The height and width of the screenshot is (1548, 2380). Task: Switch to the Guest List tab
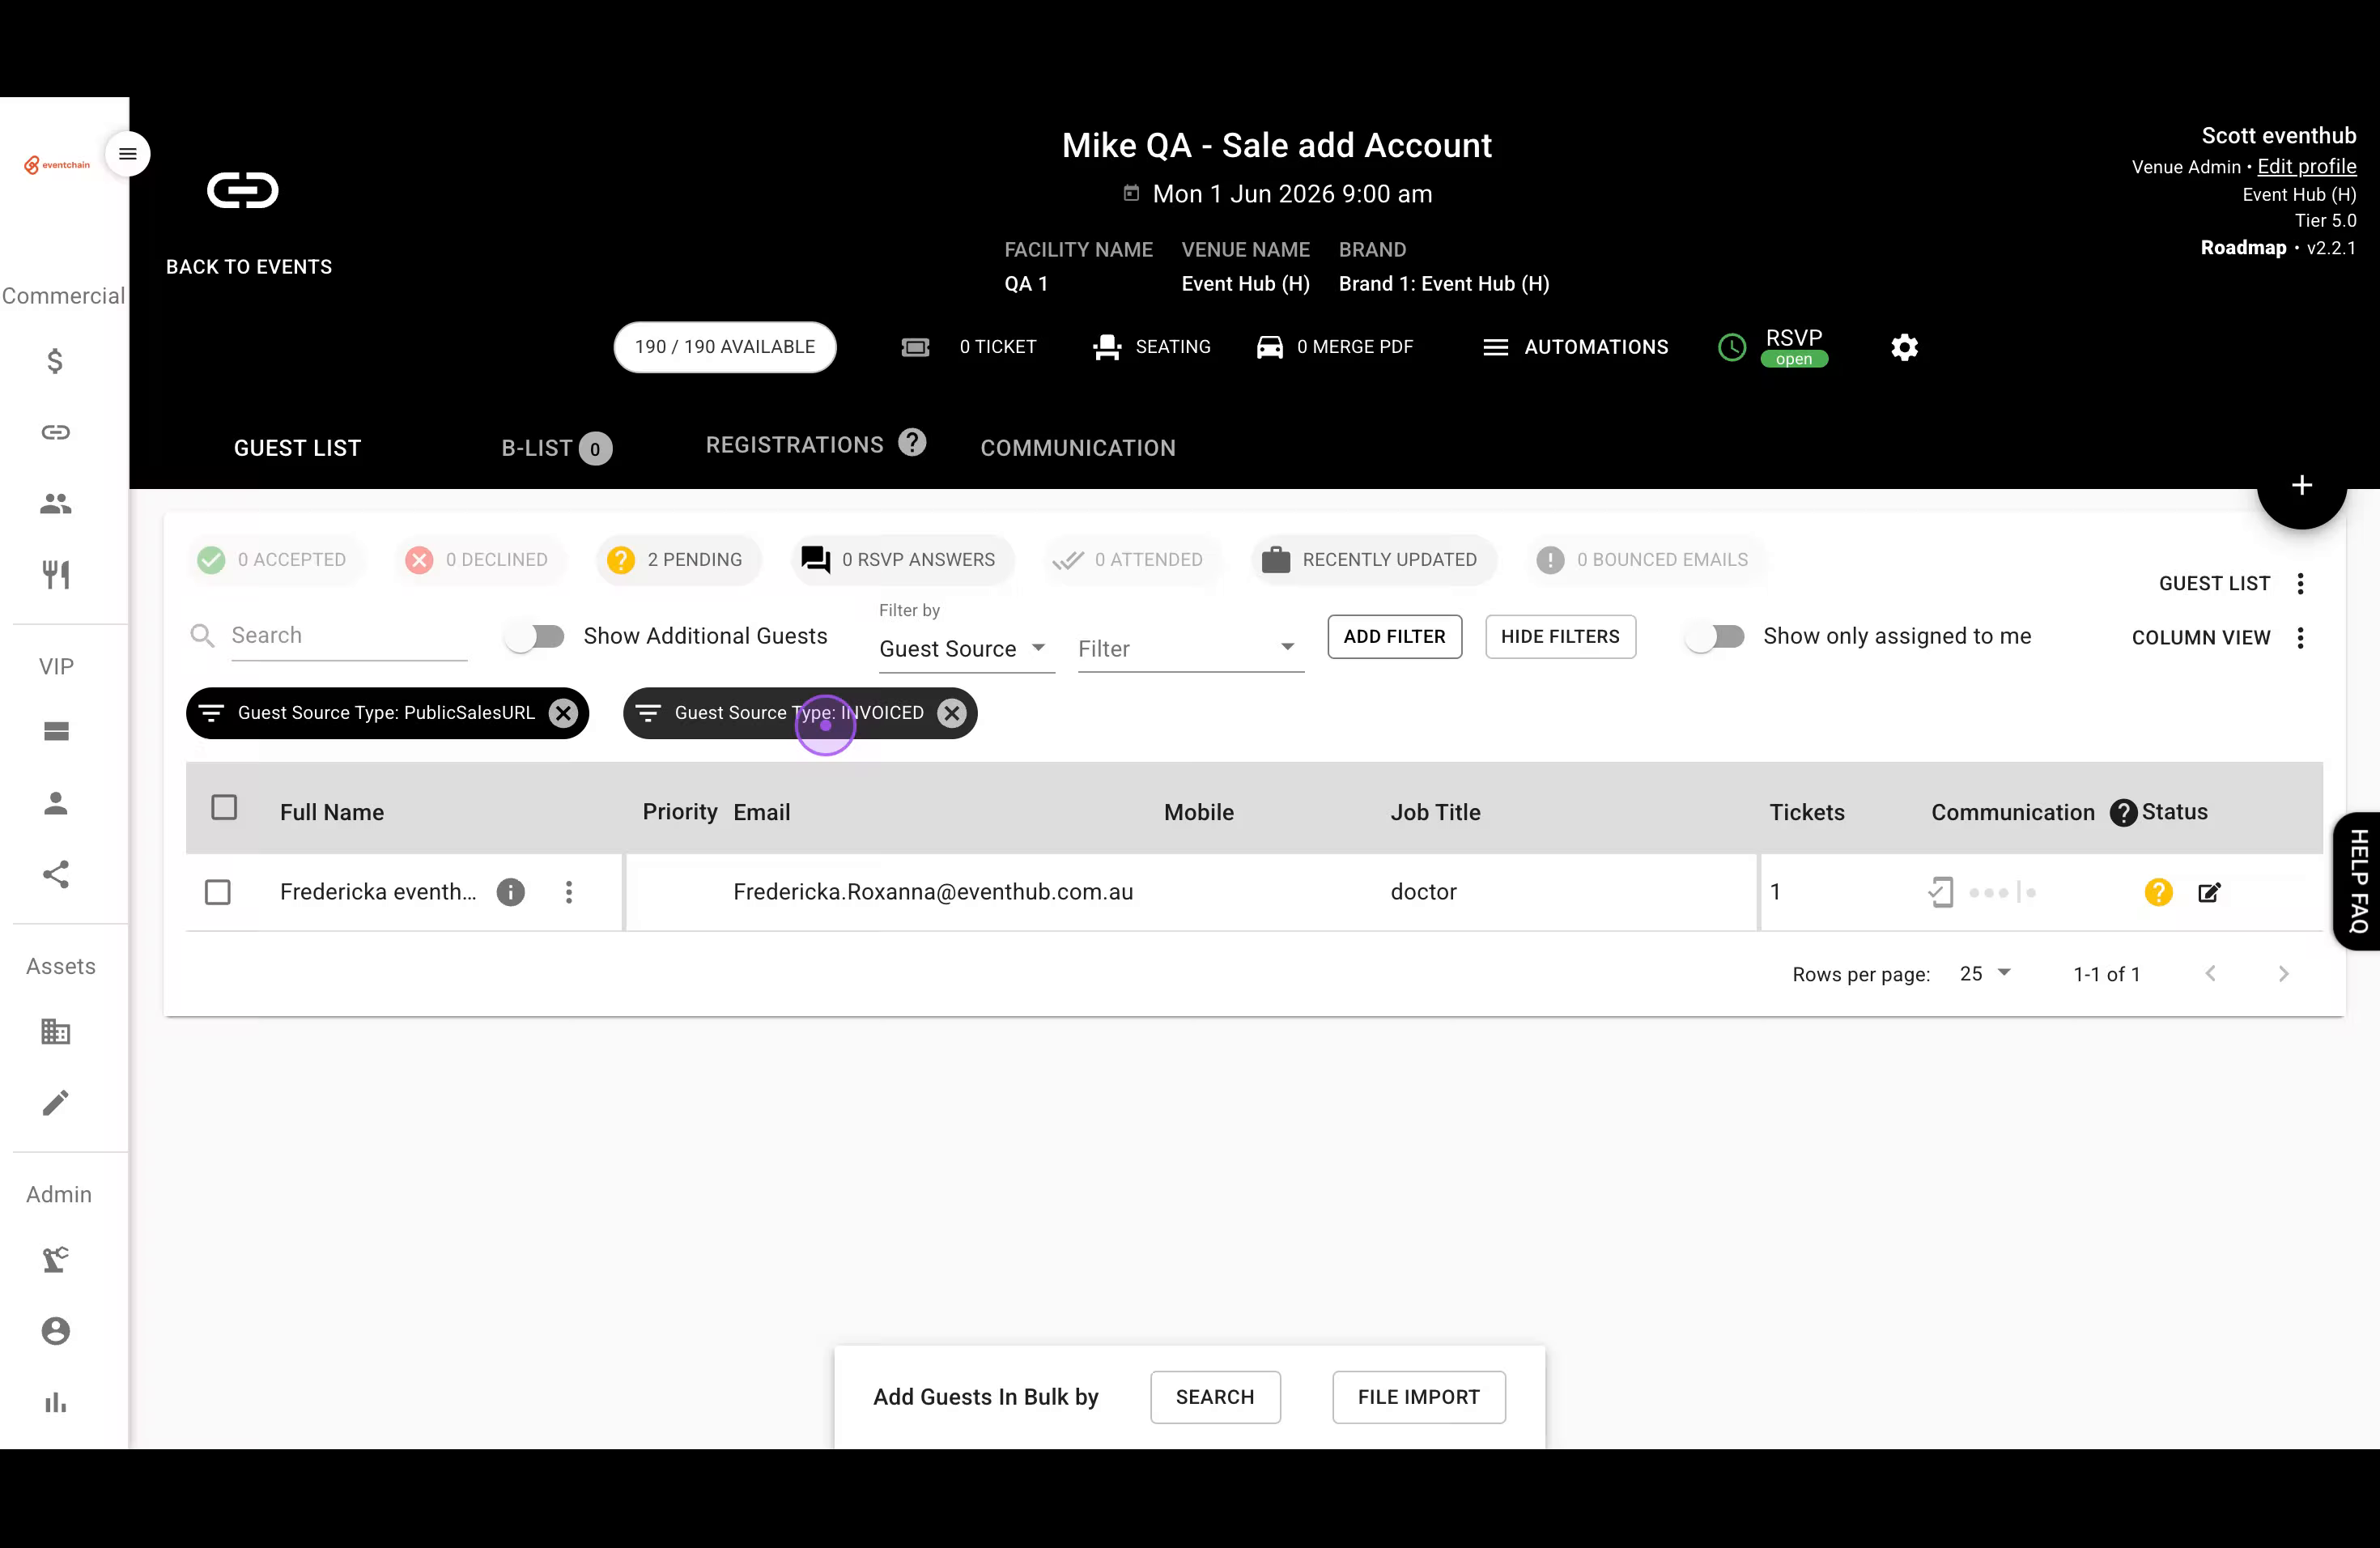[298, 448]
